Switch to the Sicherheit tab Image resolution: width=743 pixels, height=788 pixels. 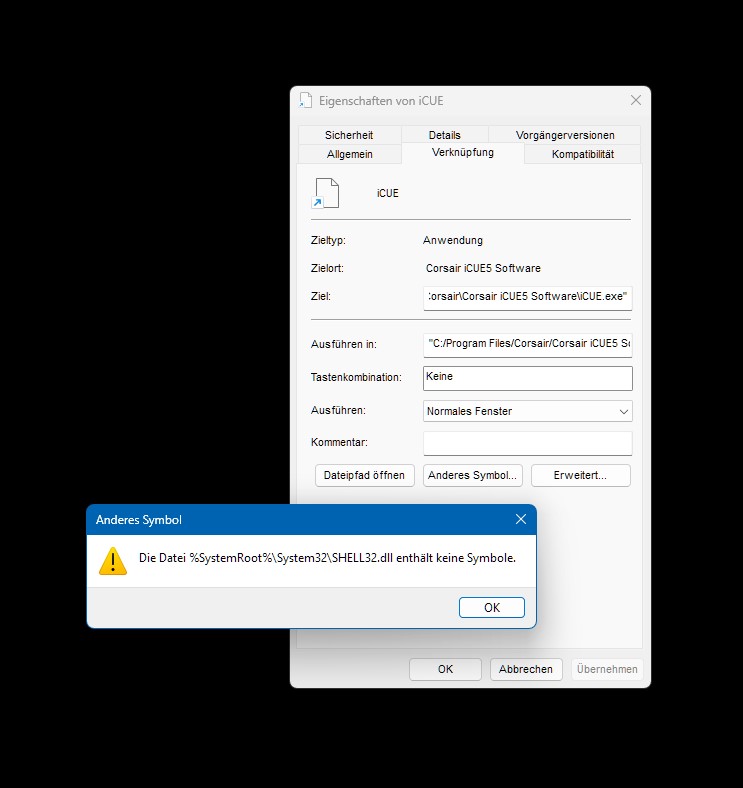point(349,135)
